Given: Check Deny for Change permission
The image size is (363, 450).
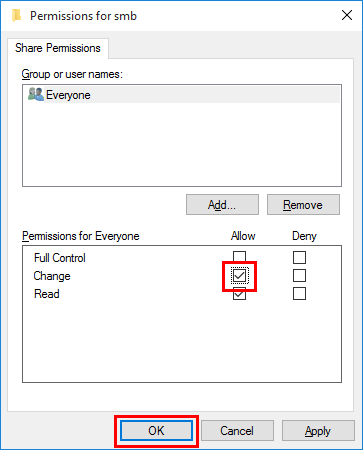Looking at the screenshot, I should [299, 275].
